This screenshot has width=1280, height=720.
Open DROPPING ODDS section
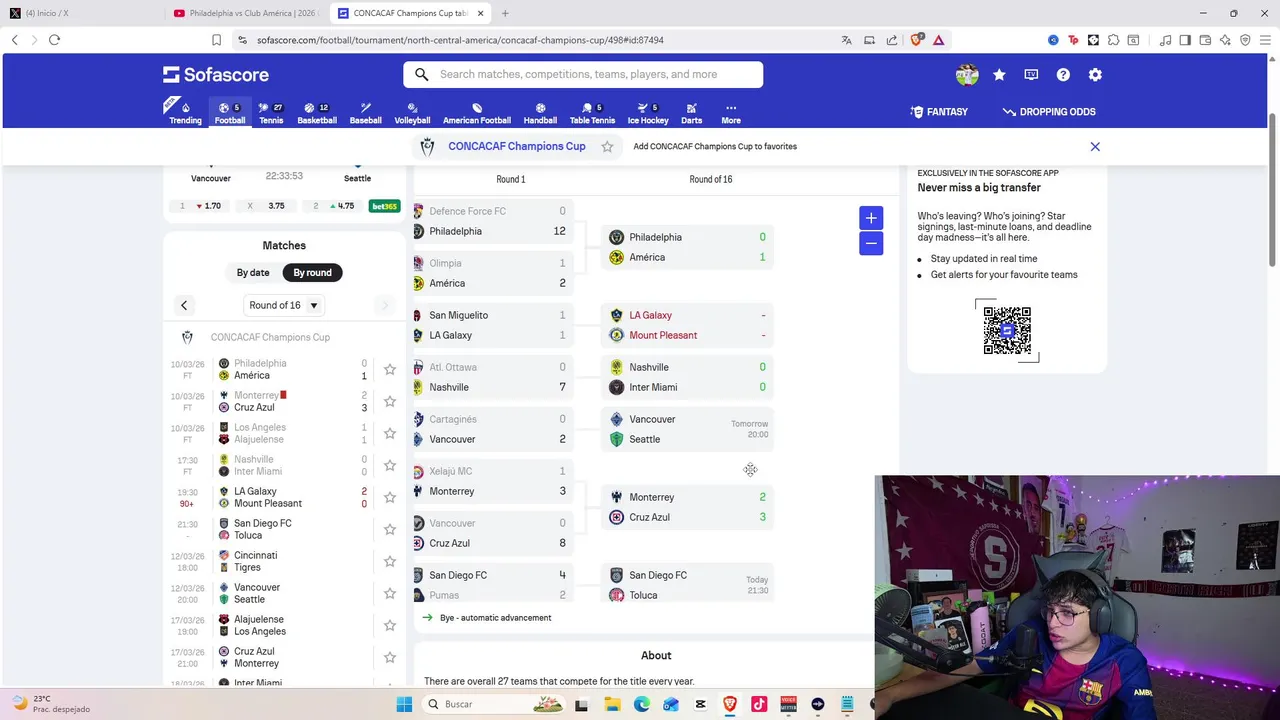tap(1049, 112)
